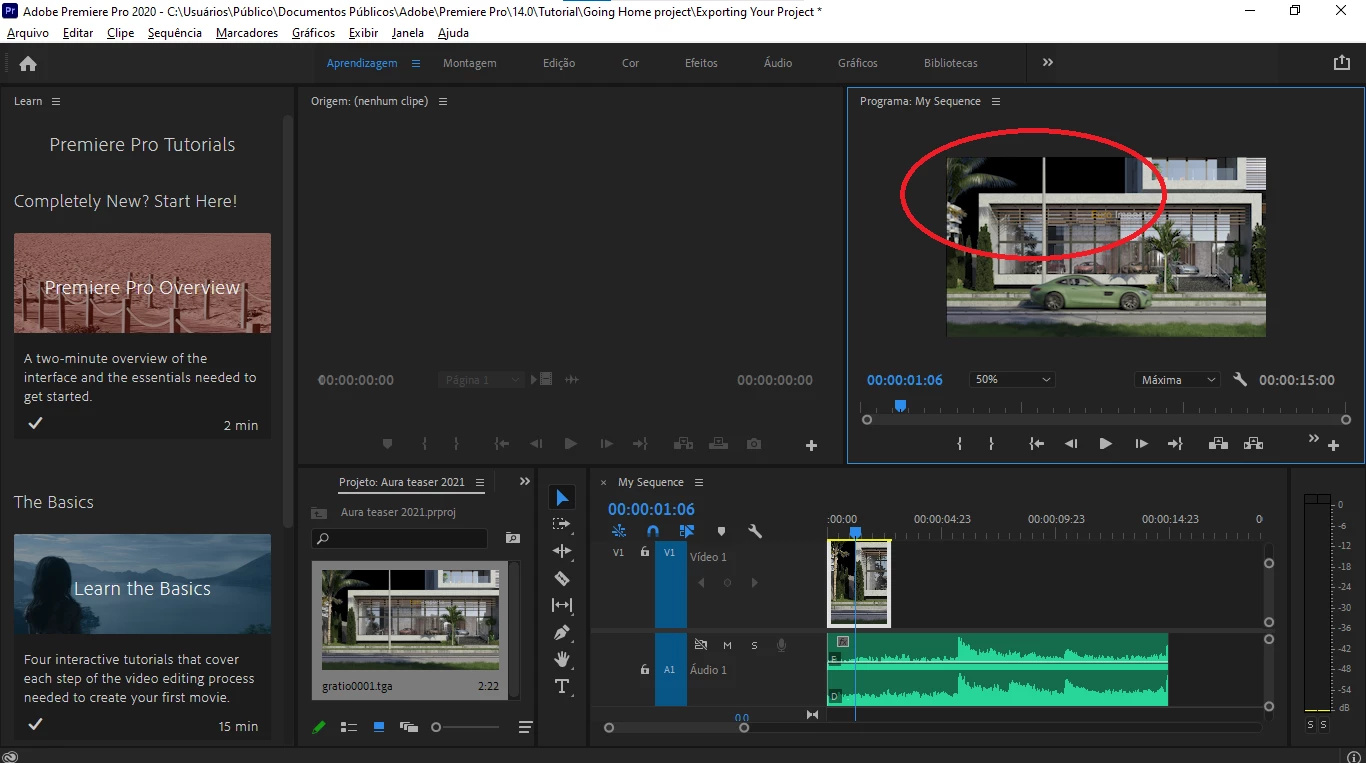The image size is (1366, 763).
Task: Click Mark Out in Program monitor
Action: 991,444
